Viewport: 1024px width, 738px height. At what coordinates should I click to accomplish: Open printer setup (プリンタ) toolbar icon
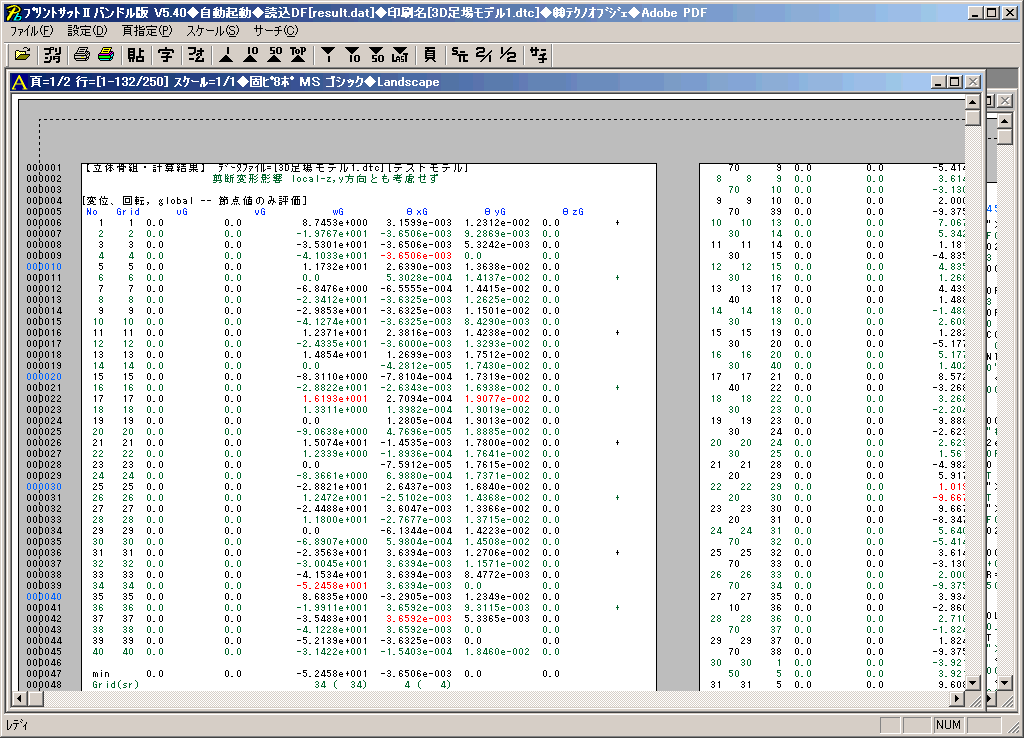(x=53, y=55)
